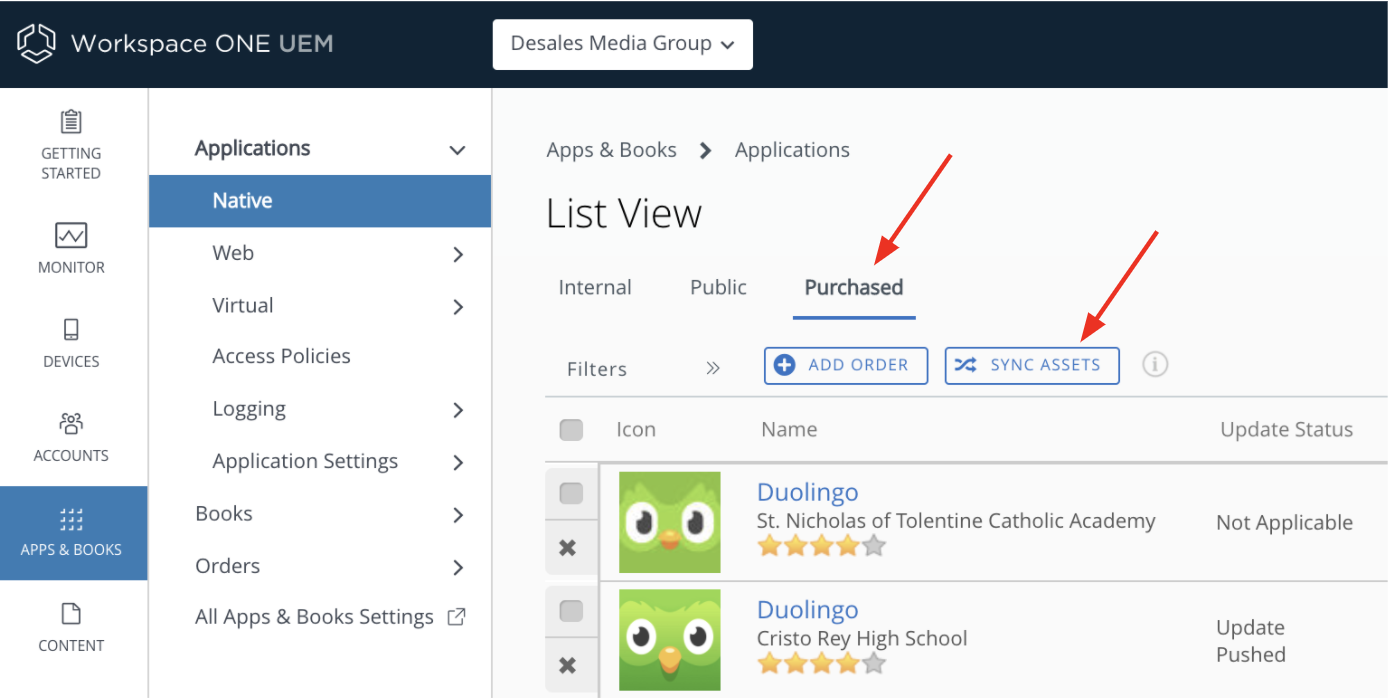Screen dimensions: 1392x698
Task: Open the Desales Media Group organization dropdown
Action: [623, 44]
